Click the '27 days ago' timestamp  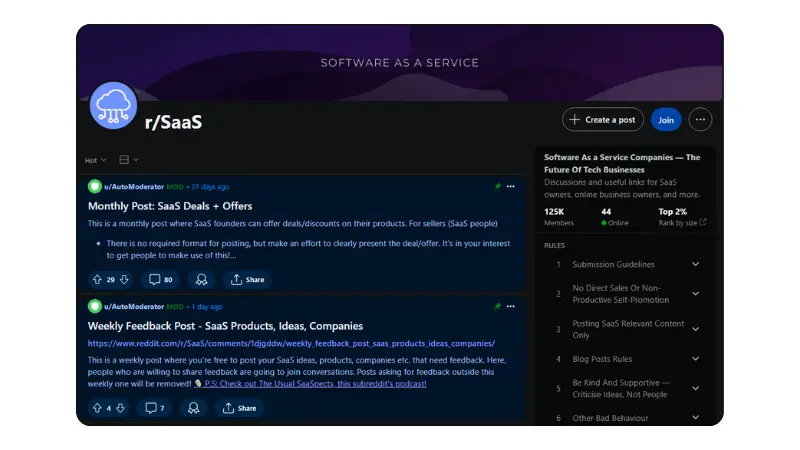[x=210, y=187]
